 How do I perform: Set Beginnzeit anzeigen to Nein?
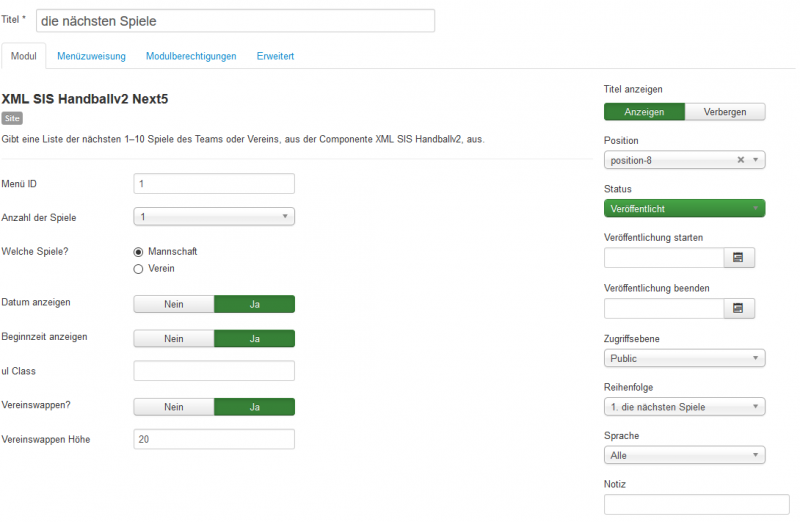(173, 339)
